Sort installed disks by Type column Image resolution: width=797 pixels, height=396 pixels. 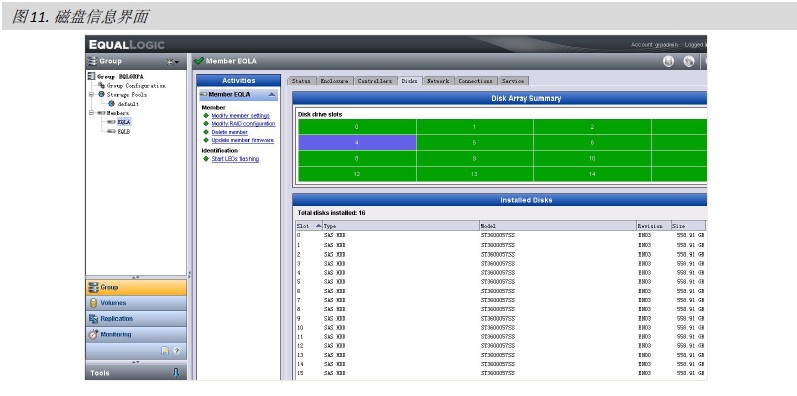pos(401,226)
